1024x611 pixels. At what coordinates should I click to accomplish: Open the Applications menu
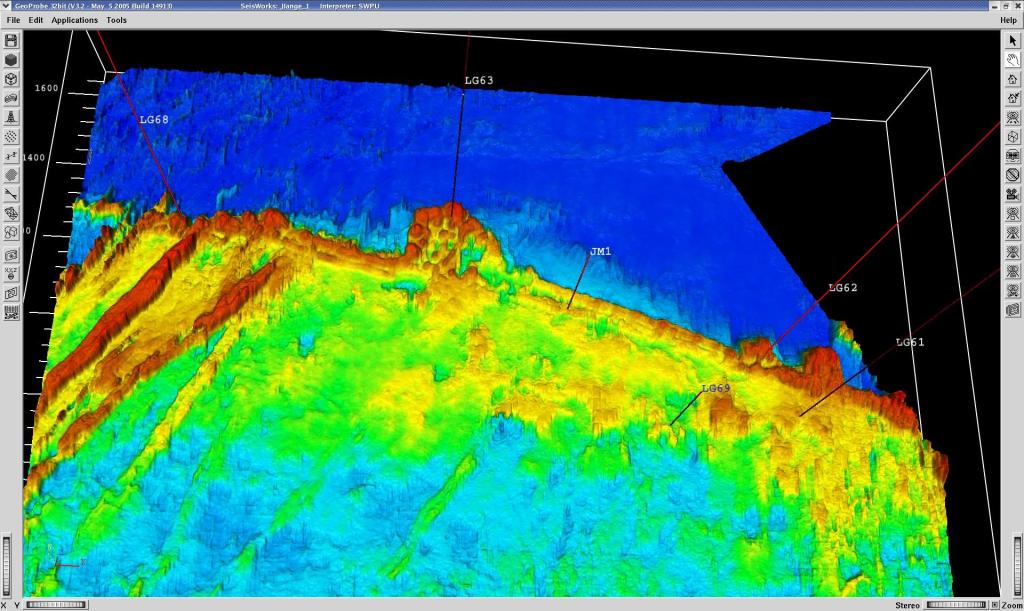[74, 20]
